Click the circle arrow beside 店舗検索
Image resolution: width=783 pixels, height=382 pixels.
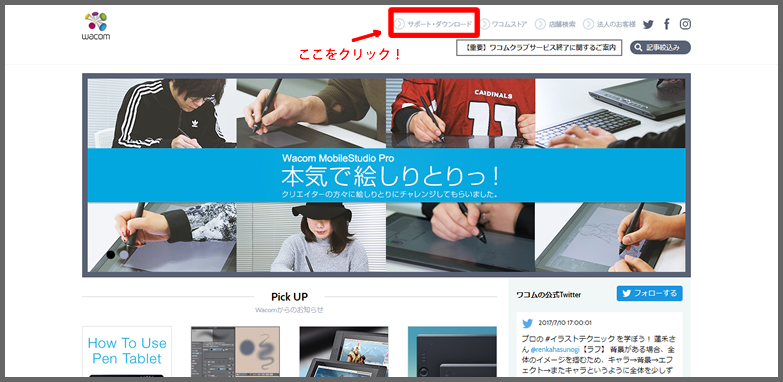[x=540, y=24]
